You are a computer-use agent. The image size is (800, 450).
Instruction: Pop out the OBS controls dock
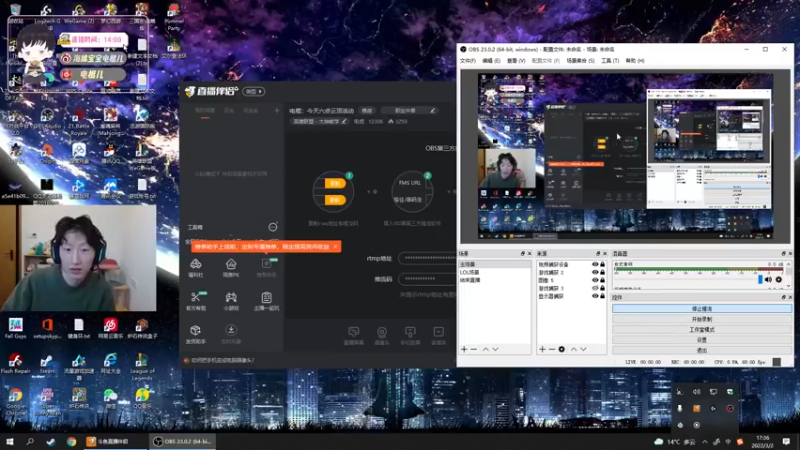click(784, 297)
